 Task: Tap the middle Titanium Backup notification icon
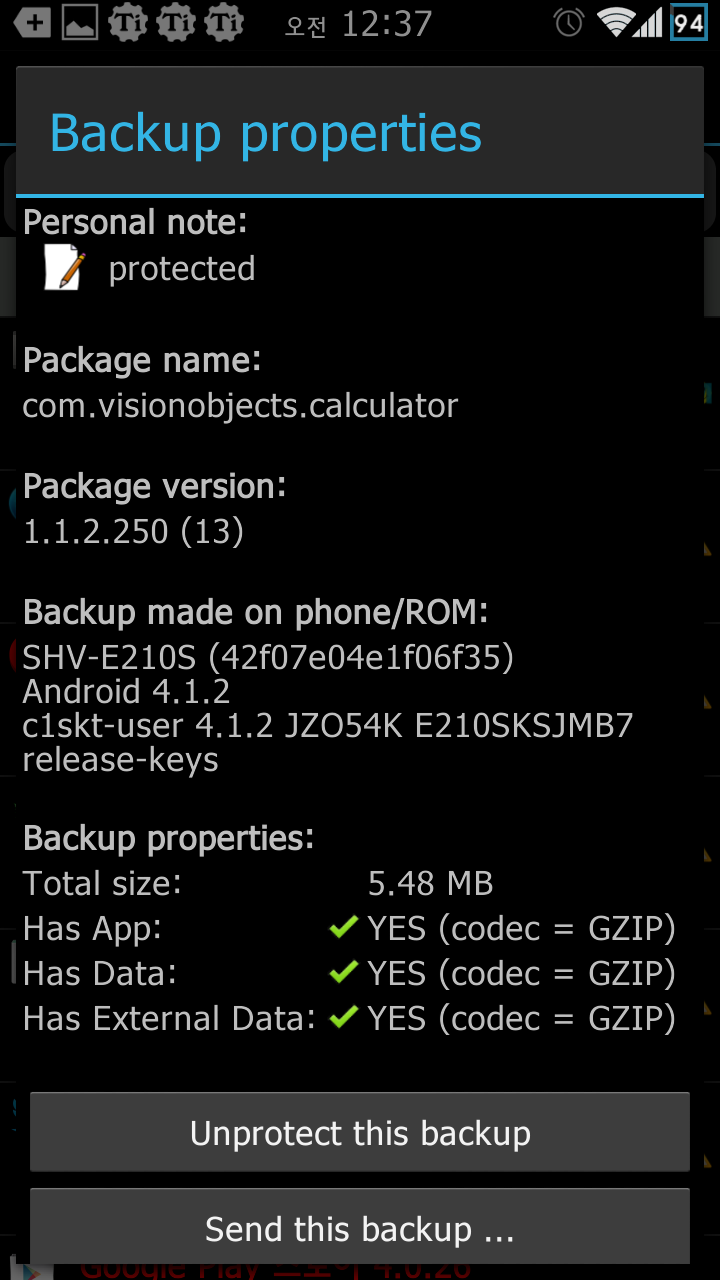(x=176, y=23)
